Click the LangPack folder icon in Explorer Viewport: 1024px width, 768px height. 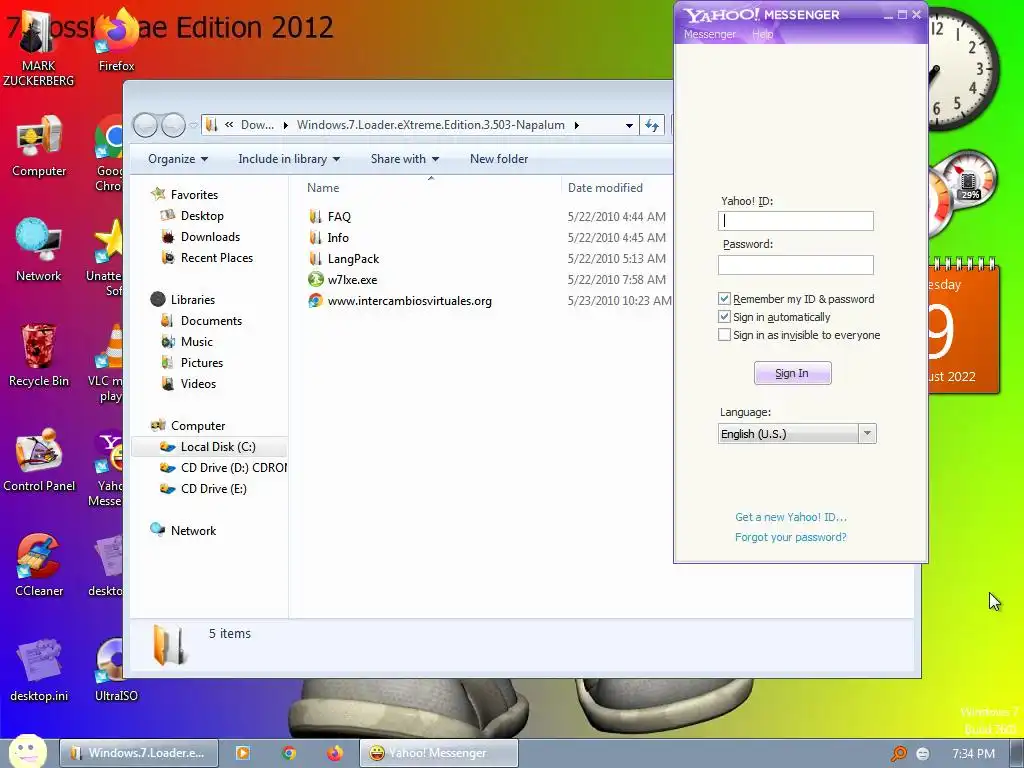click(x=315, y=258)
